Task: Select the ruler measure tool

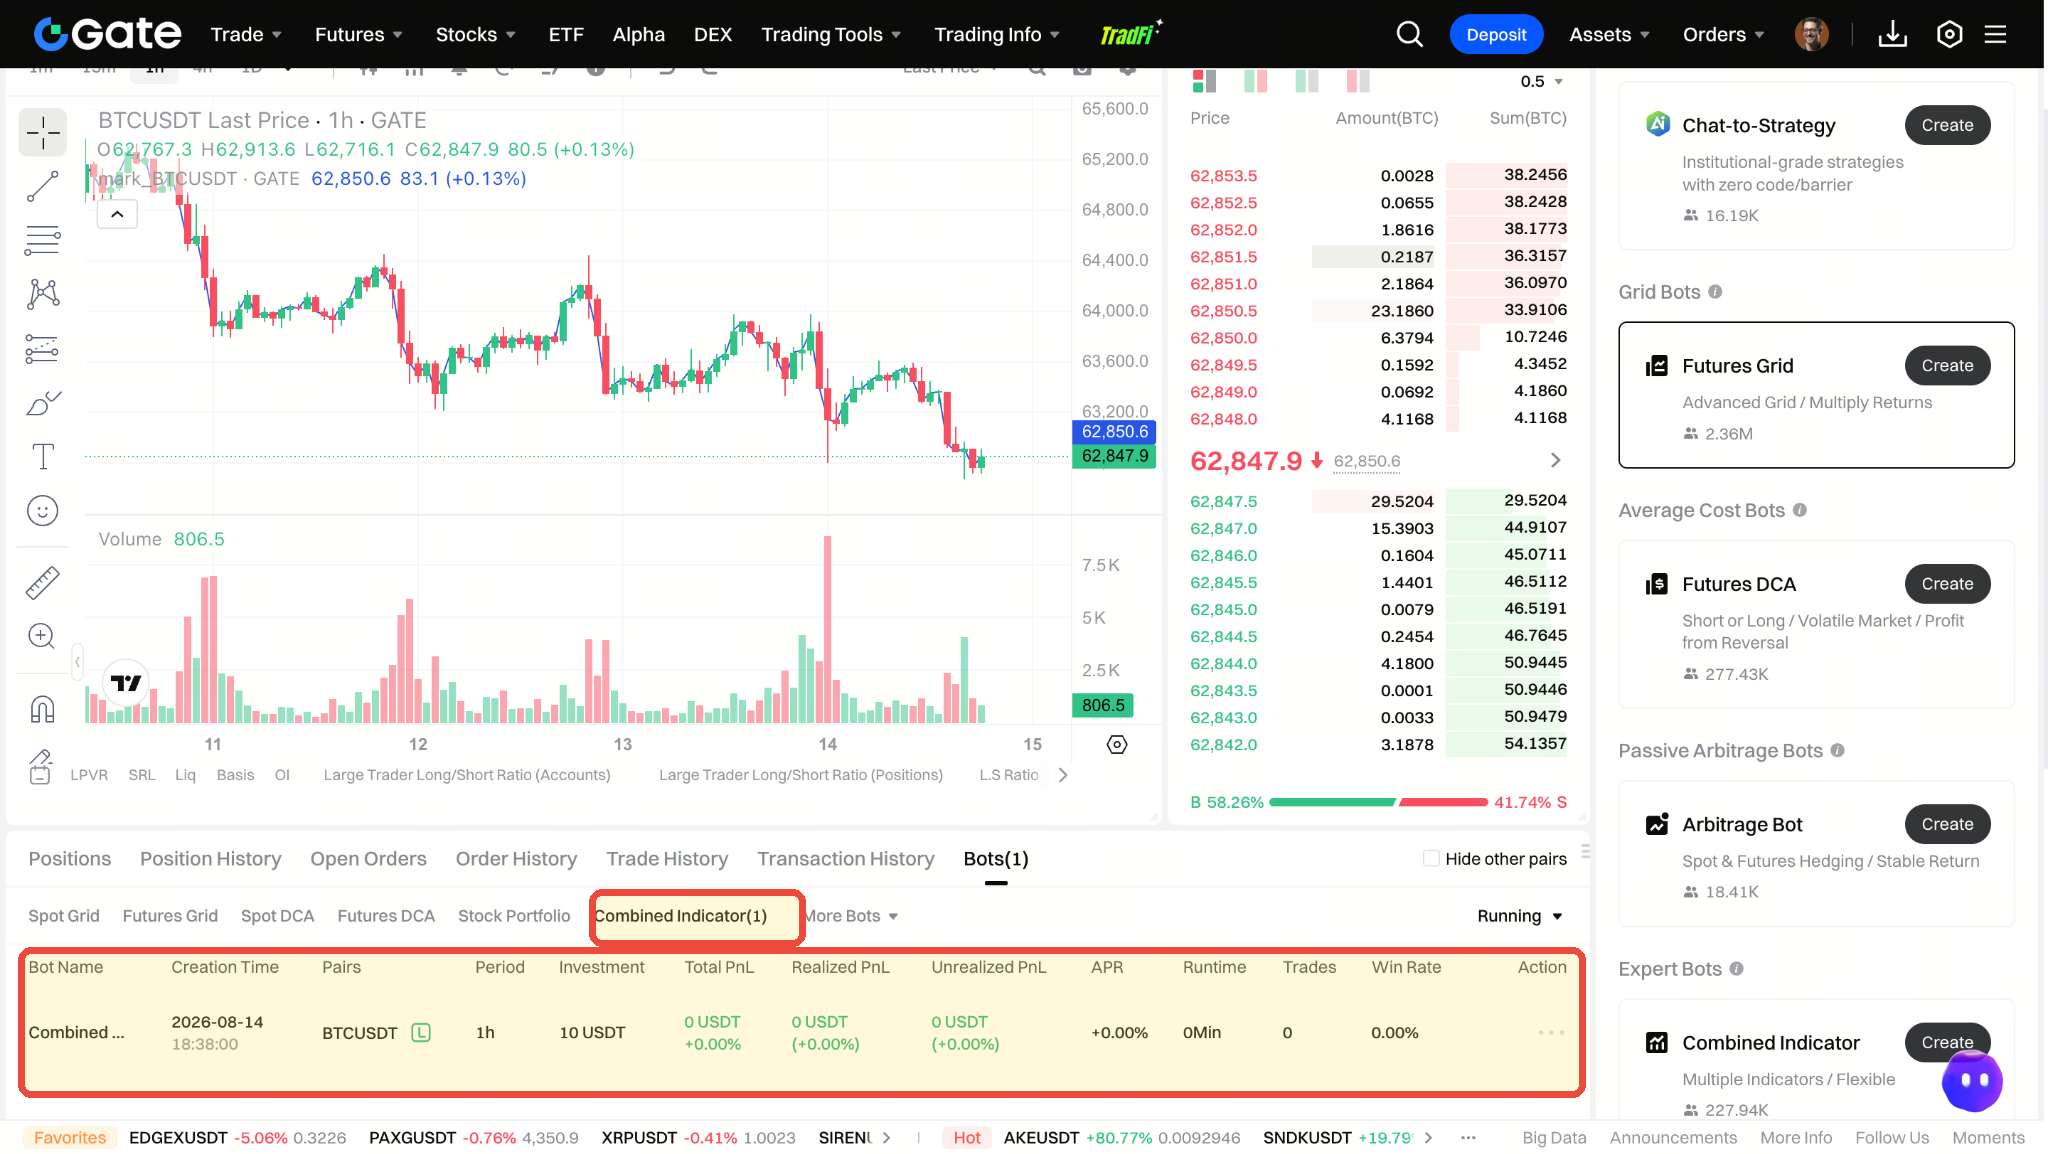Action: click(42, 582)
